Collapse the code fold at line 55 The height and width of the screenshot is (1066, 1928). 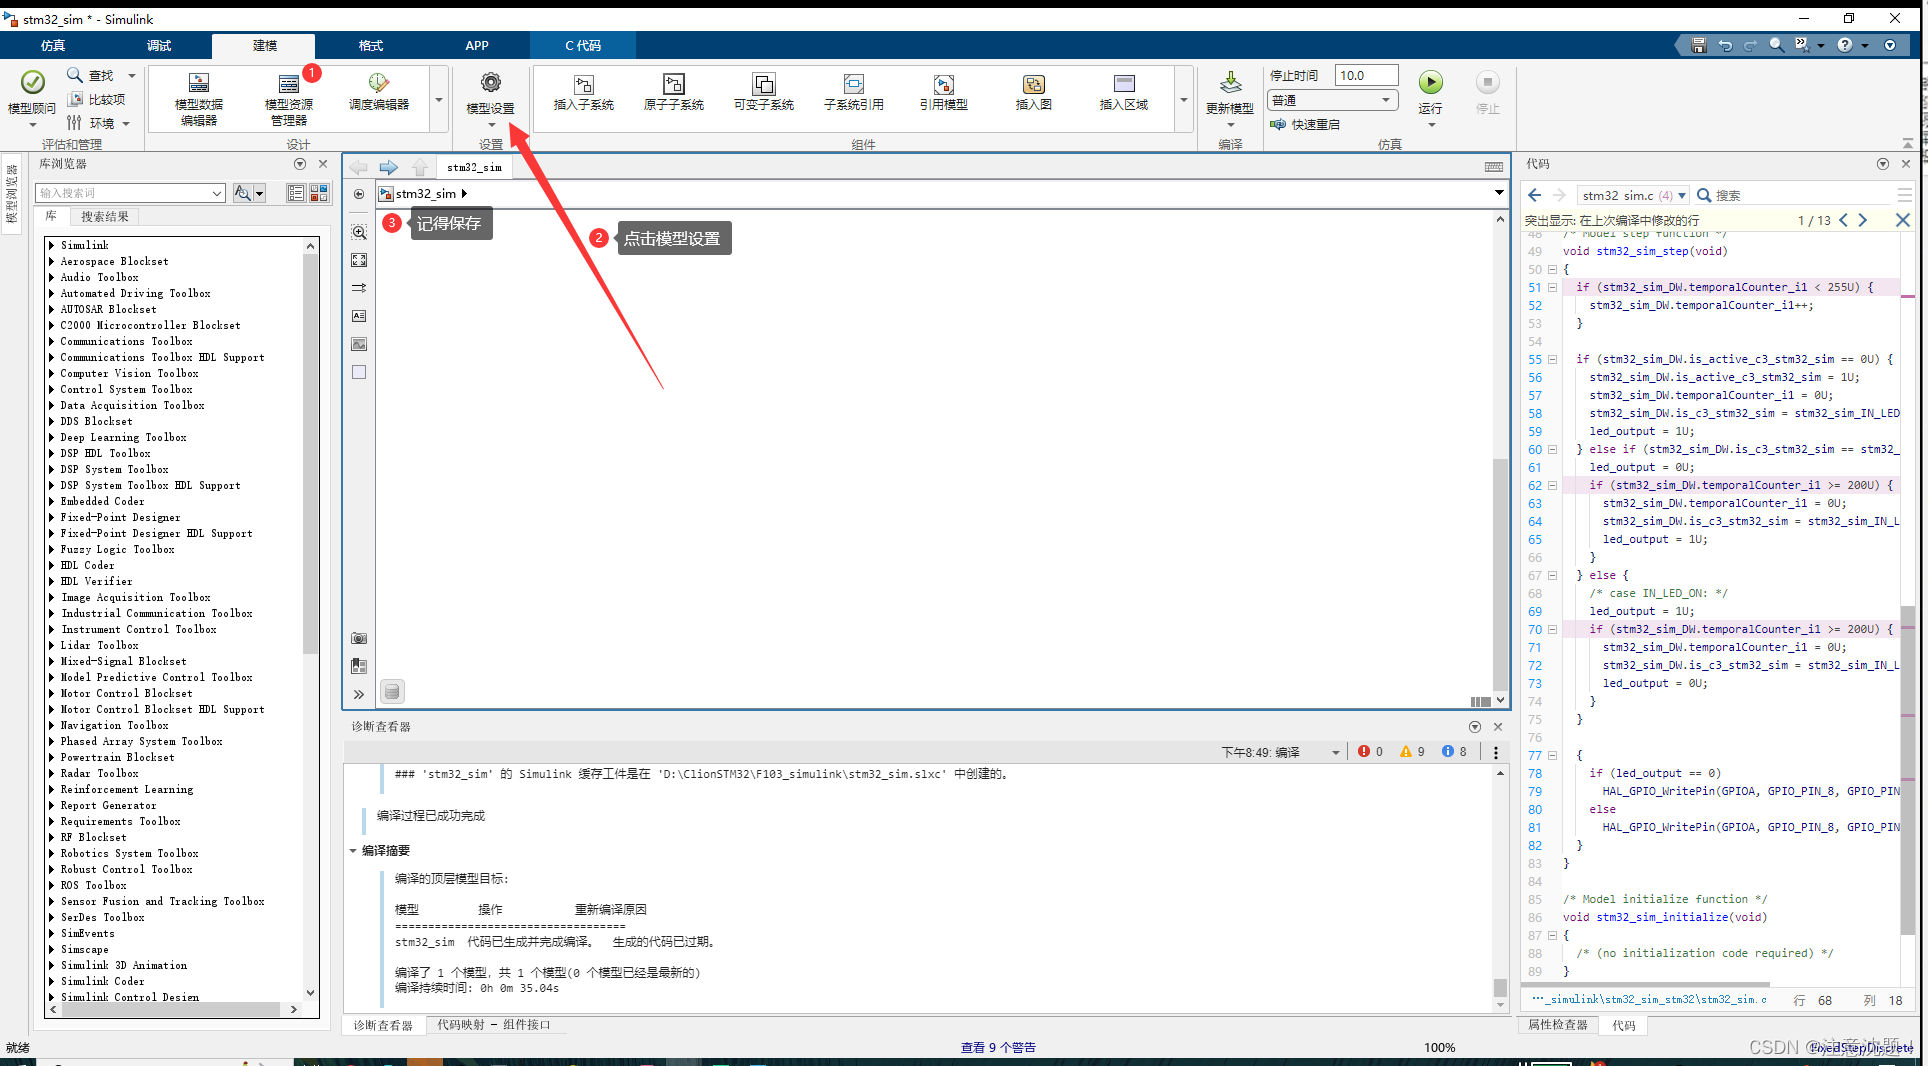tap(1552, 359)
